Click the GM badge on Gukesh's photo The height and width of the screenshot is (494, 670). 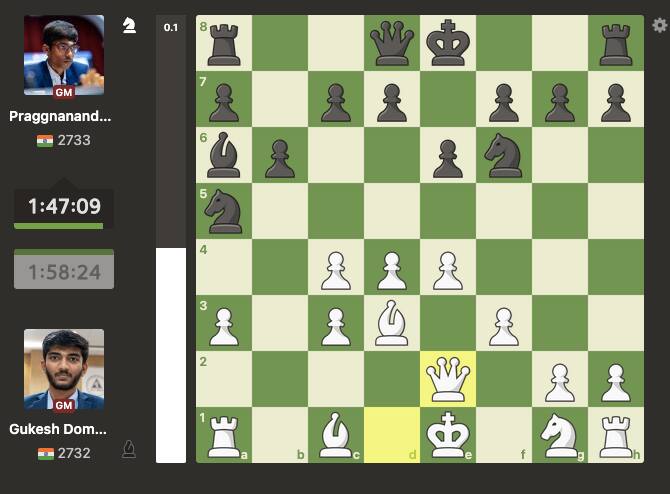click(64, 405)
